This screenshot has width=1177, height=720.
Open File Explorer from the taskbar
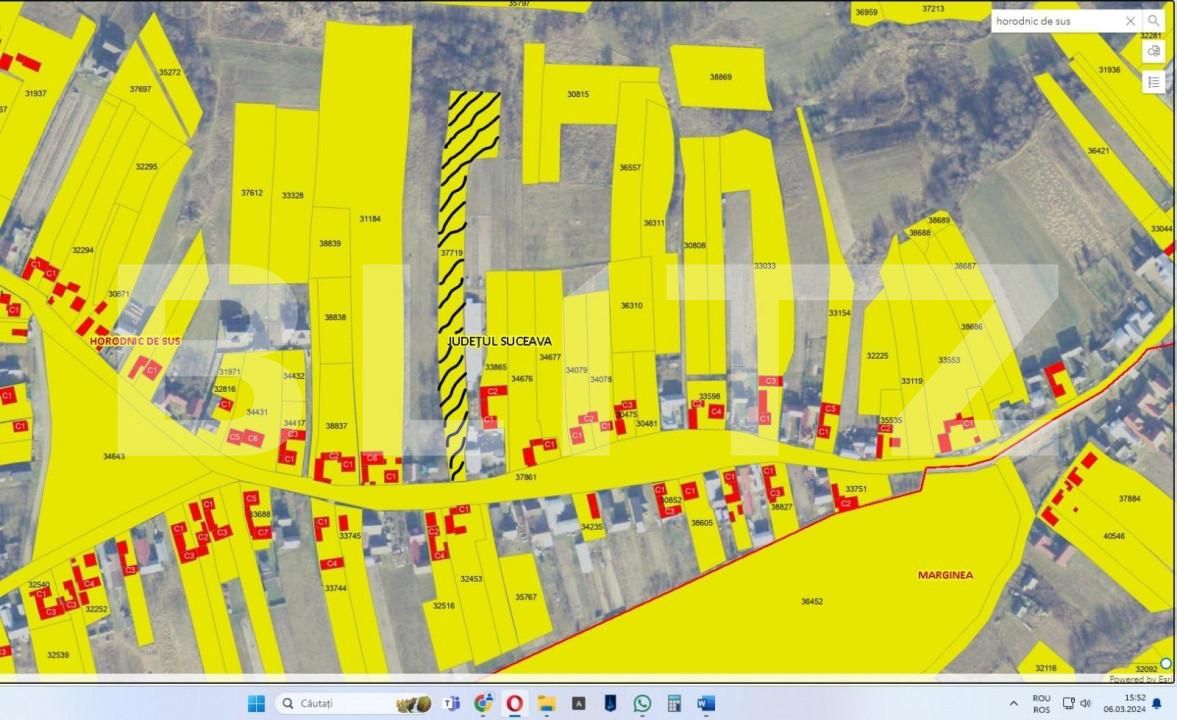[x=546, y=703]
